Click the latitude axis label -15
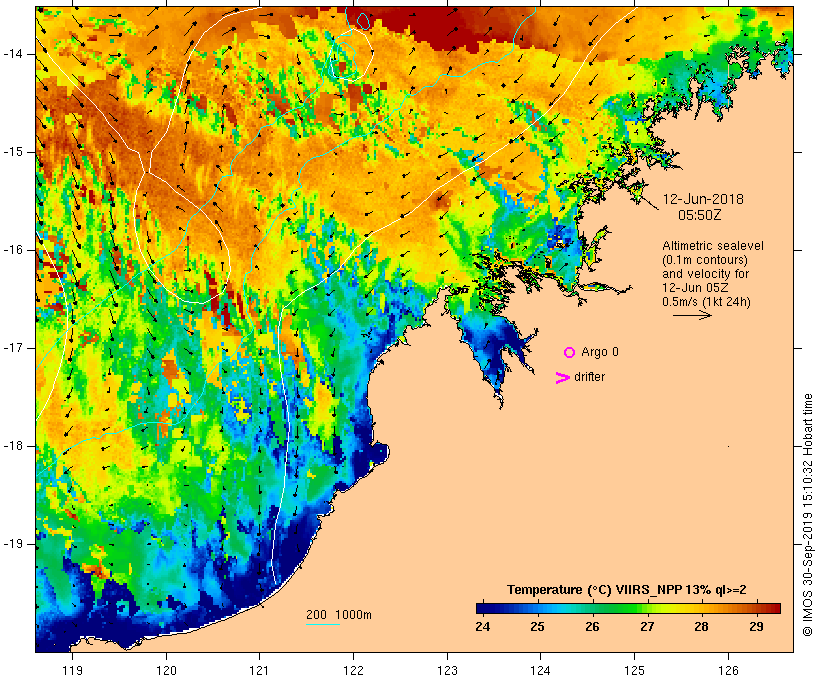This screenshot has width=820, height=680. 13,152
